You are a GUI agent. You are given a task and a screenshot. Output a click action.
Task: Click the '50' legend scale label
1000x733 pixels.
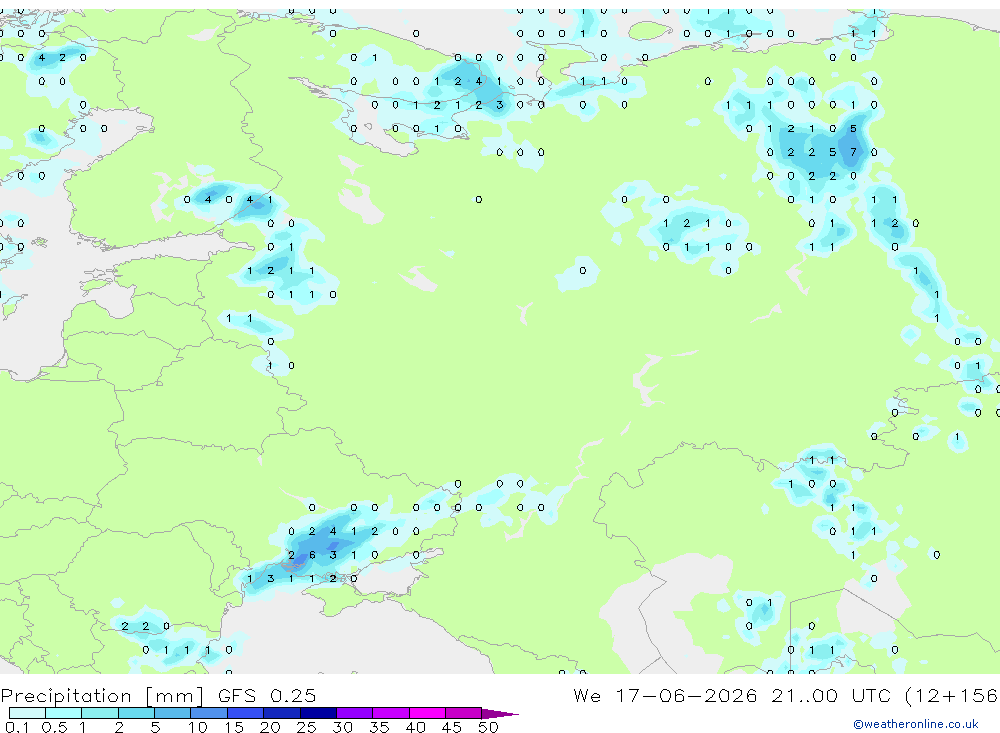(x=488, y=727)
